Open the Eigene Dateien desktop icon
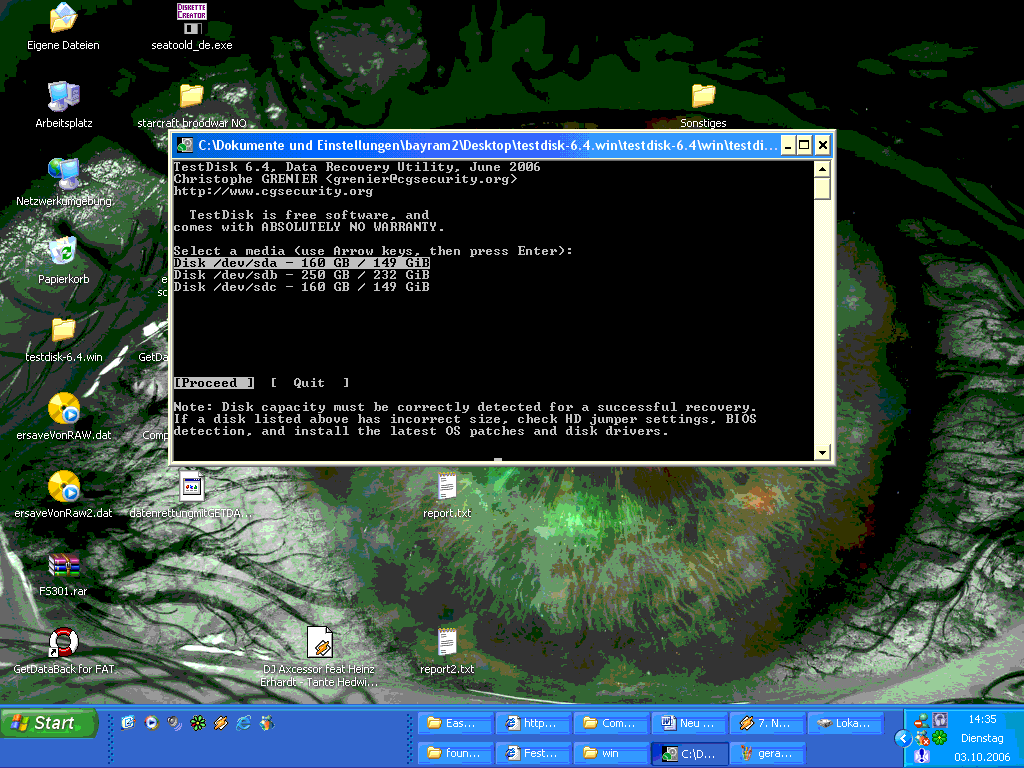The image size is (1024, 768). pos(63,18)
